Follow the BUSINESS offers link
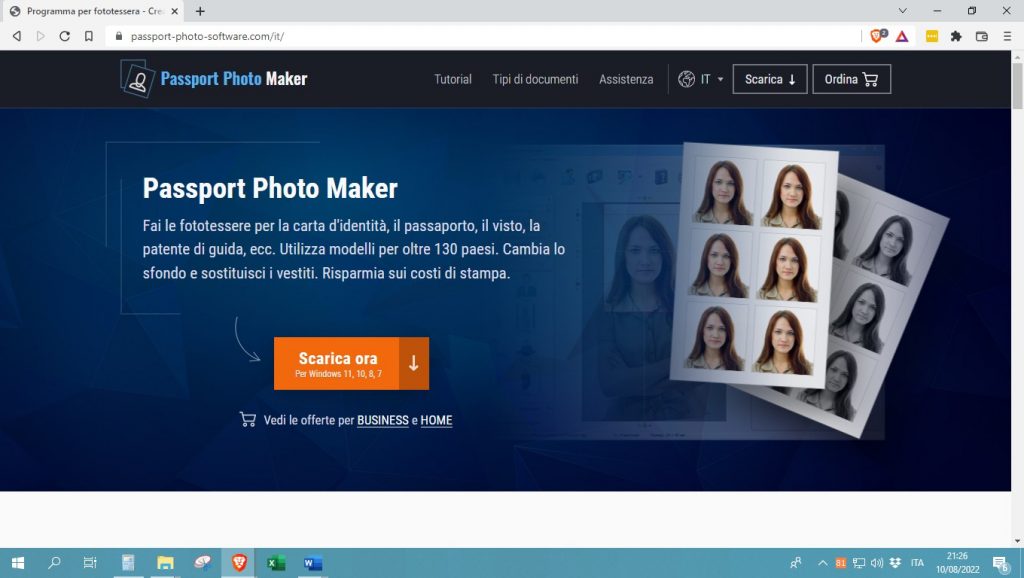The width and height of the screenshot is (1024, 578). click(x=383, y=420)
